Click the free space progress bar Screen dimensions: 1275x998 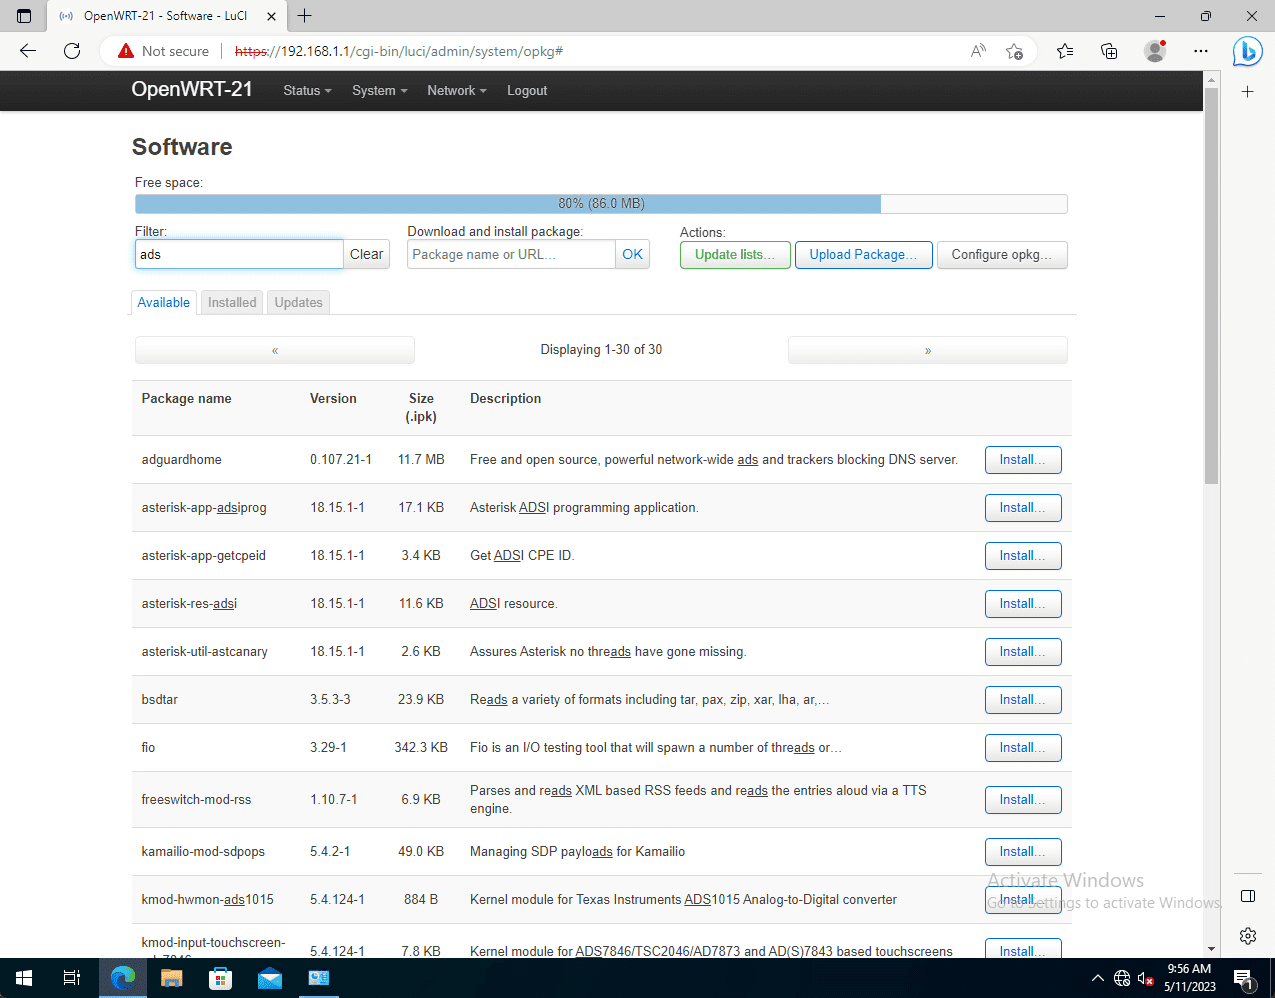[601, 204]
